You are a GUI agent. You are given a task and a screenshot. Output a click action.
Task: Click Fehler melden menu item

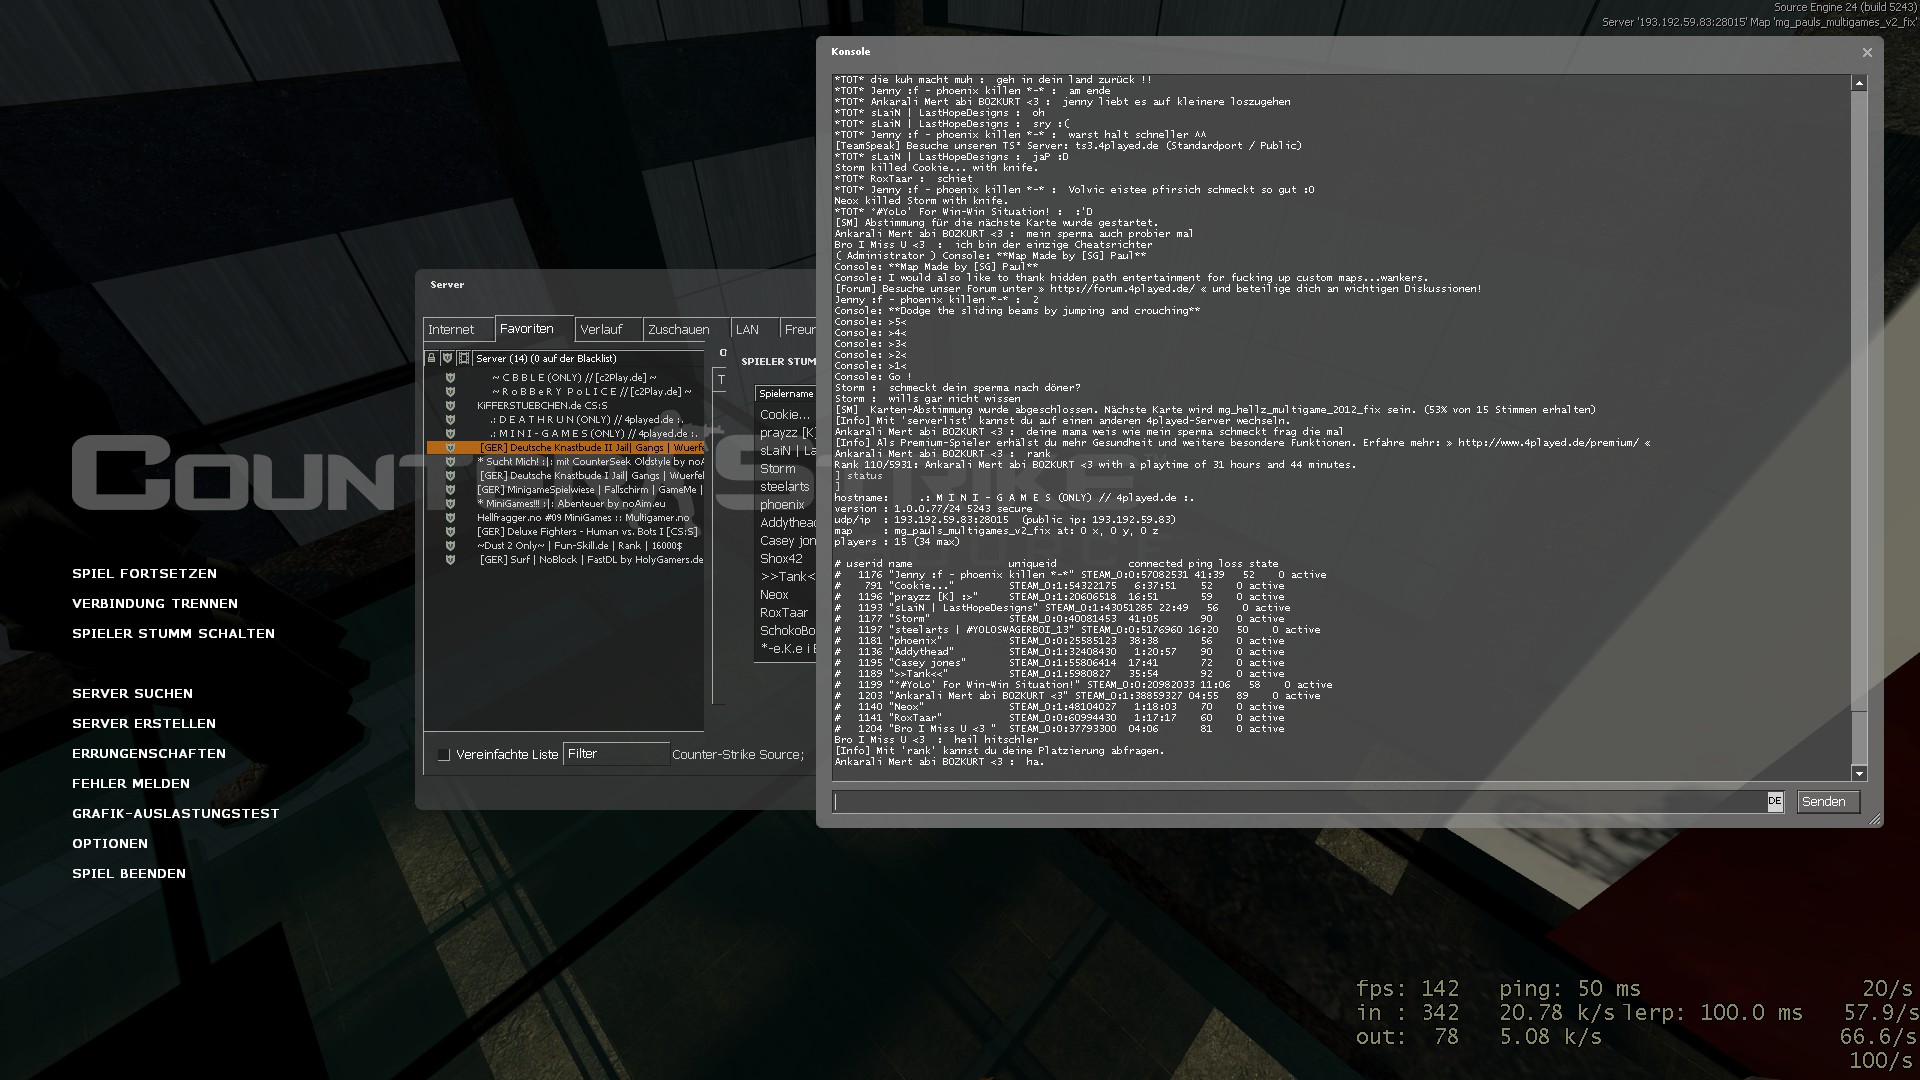131,783
